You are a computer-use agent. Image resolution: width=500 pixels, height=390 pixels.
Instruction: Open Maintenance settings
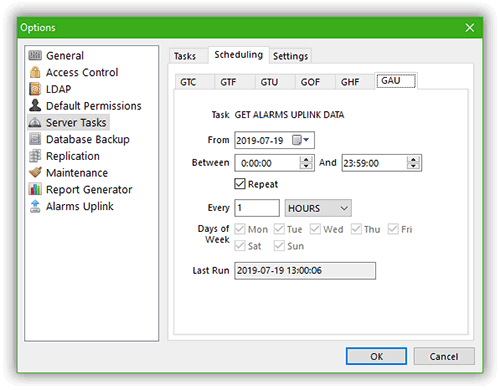[77, 173]
